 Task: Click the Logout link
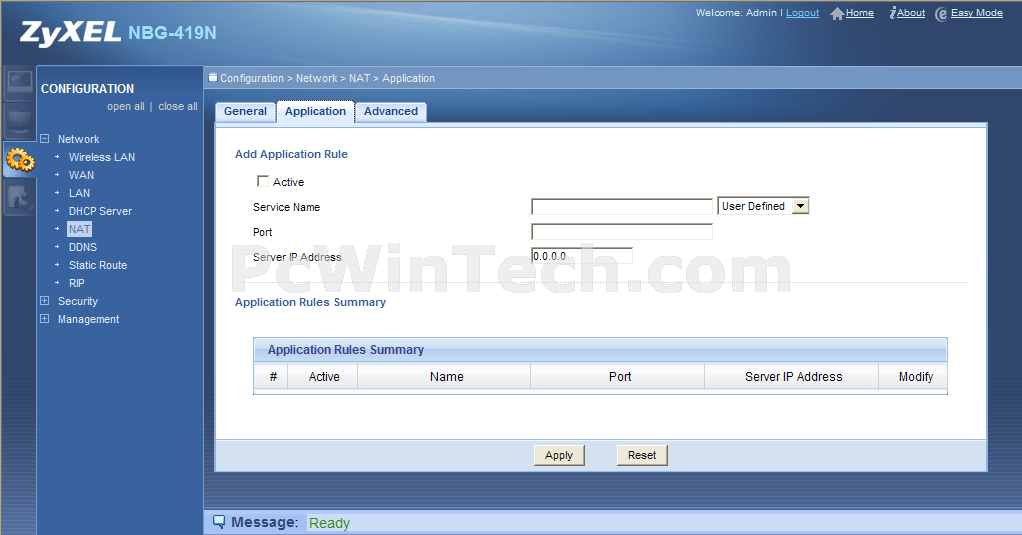(x=802, y=13)
